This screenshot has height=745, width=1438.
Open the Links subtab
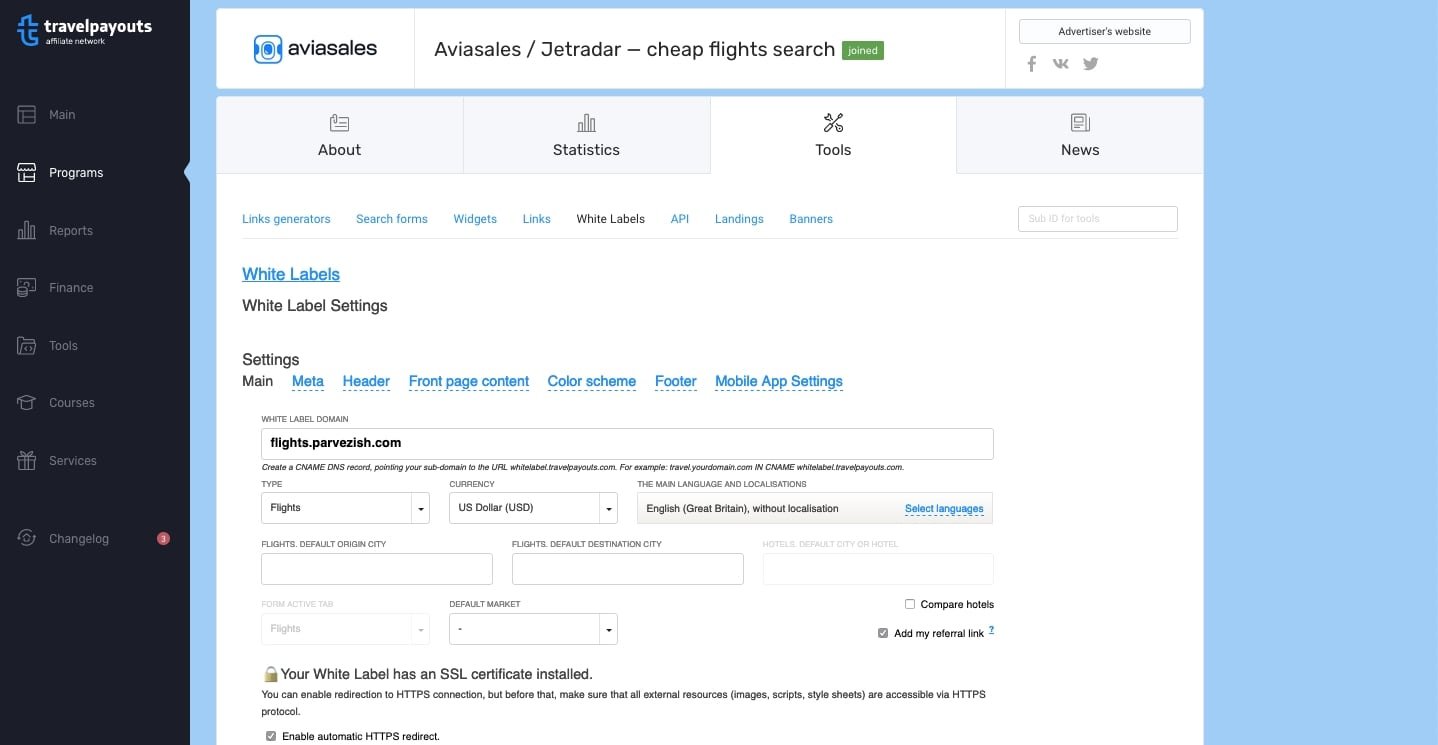pyautogui.click(x=537, y=219)
